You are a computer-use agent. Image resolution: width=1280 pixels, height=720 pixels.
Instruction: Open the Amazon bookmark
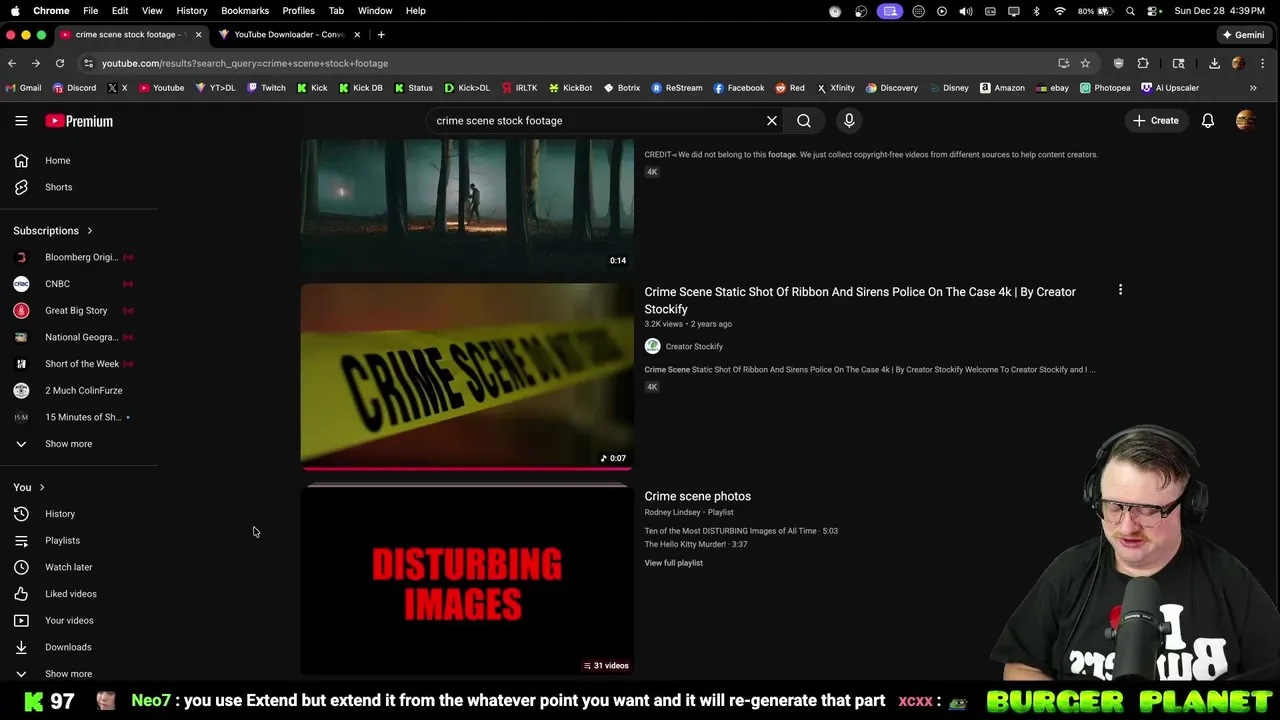coord(1002,88)
